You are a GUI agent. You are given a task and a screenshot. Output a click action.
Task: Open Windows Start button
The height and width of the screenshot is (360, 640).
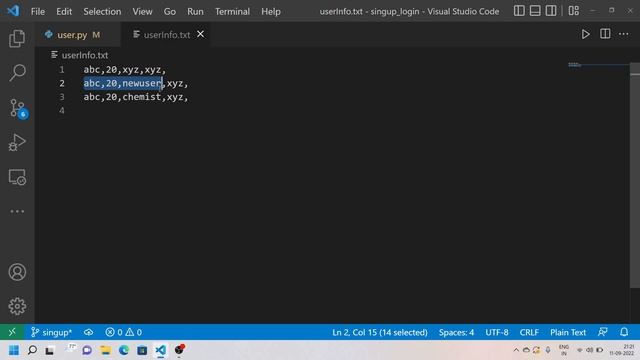[x=14, y=350]
